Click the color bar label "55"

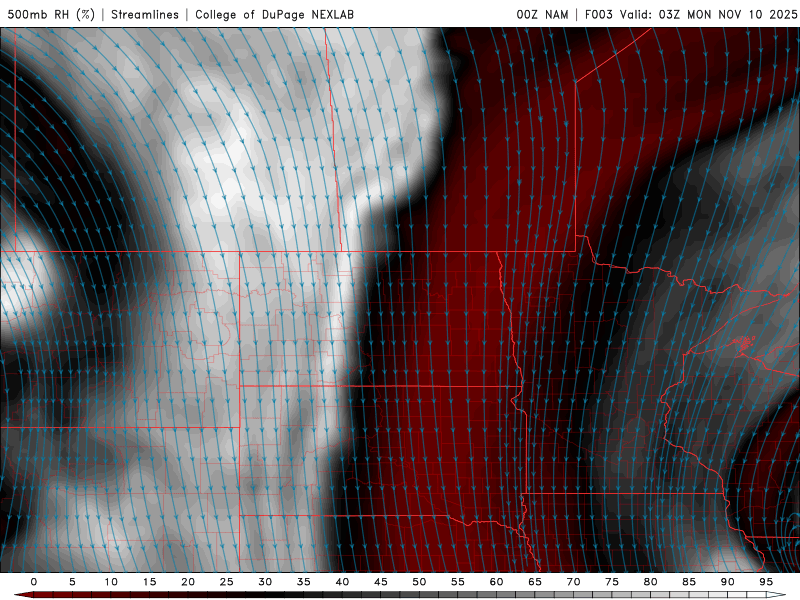coord(458,582)
